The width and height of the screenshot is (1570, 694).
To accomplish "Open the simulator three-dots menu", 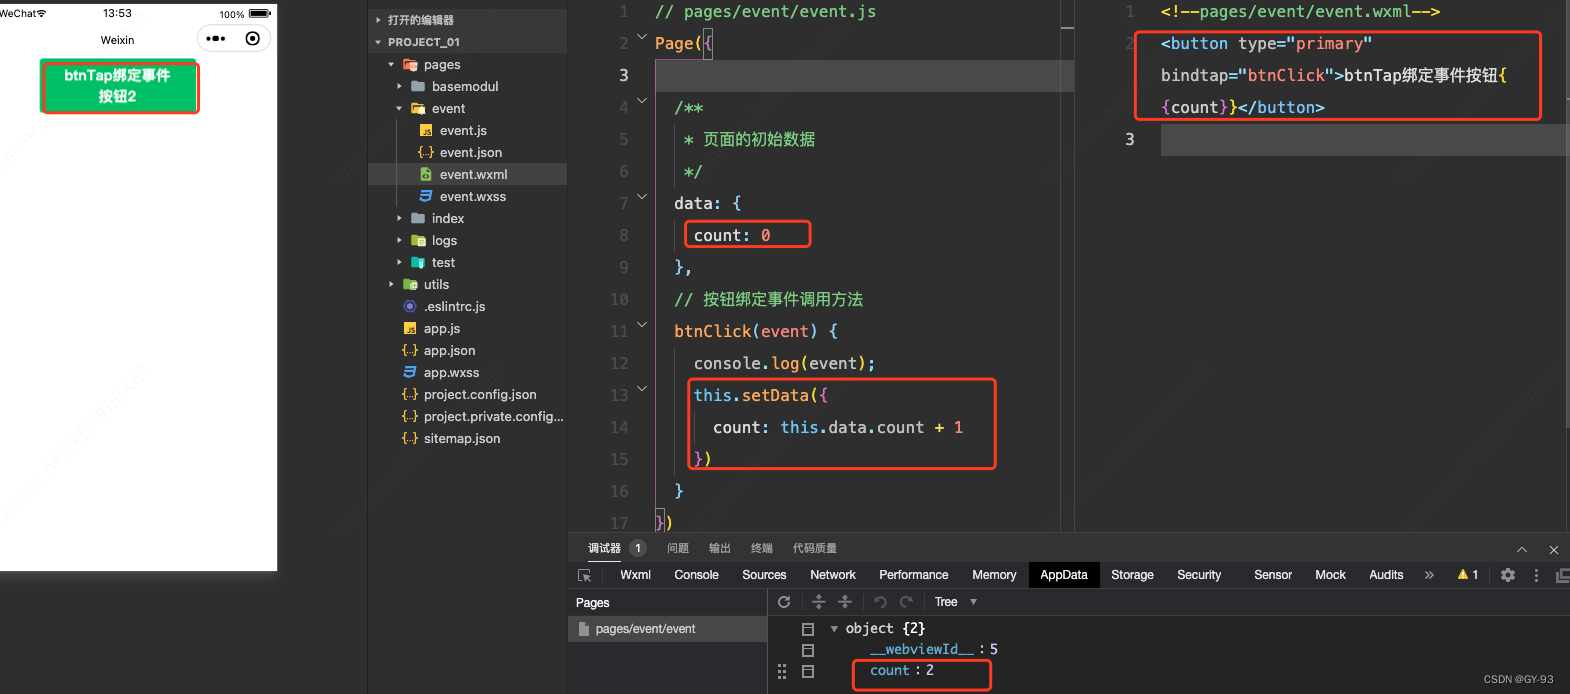I will tap(216, 39).
